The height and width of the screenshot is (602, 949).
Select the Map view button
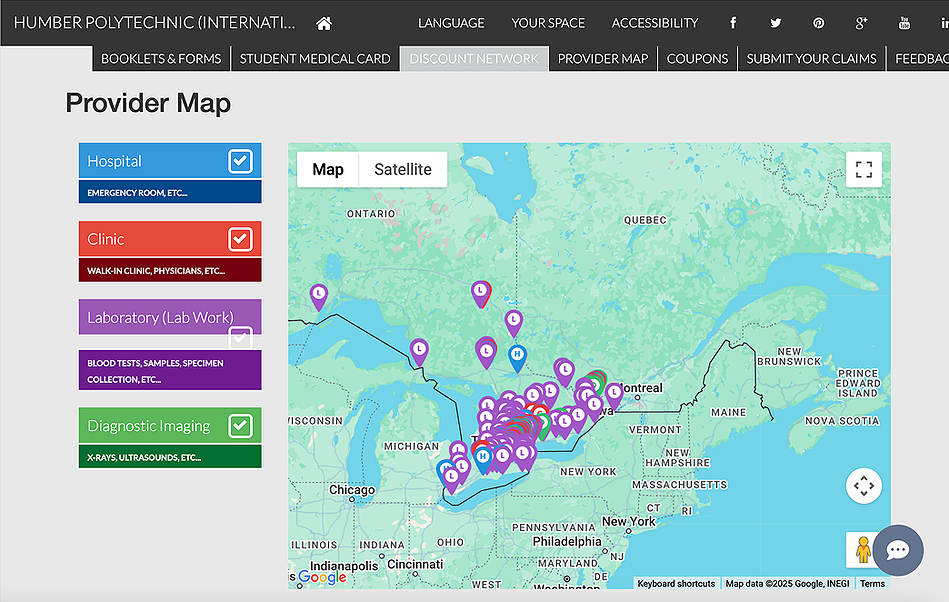(x=328, y=169)
